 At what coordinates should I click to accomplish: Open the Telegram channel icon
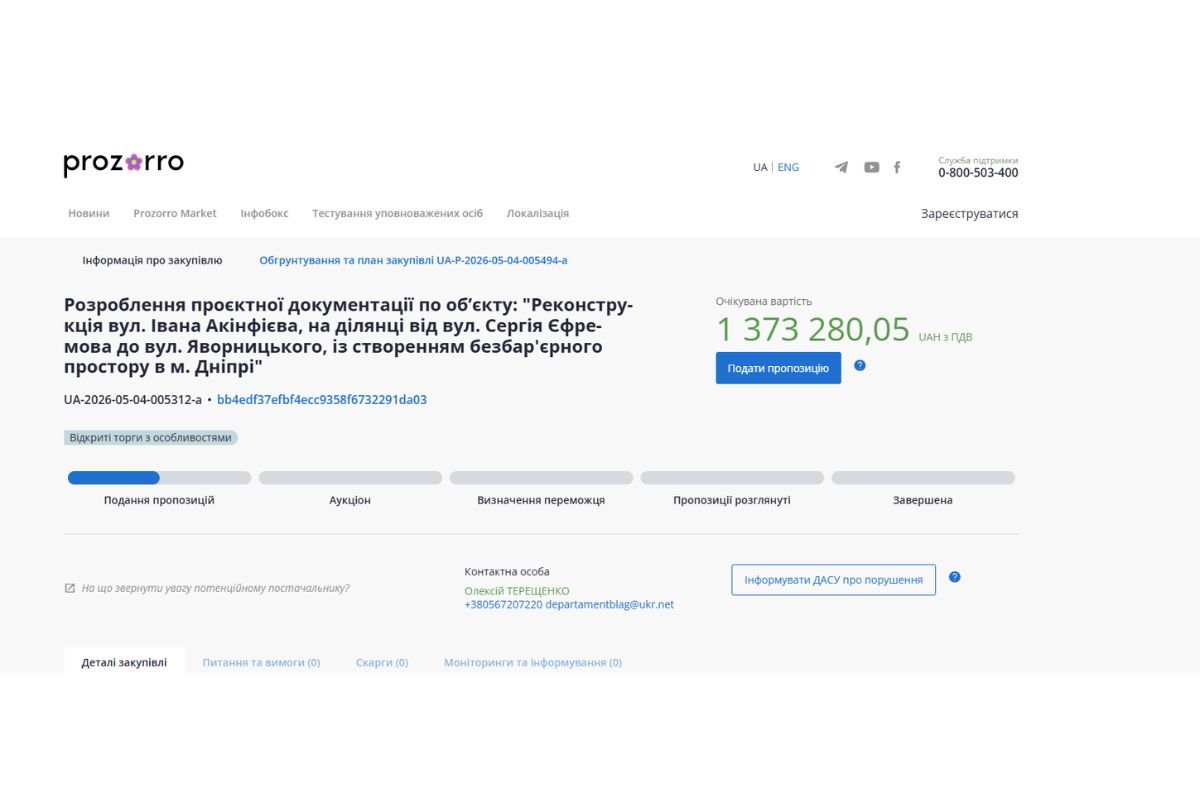[841, 167]
